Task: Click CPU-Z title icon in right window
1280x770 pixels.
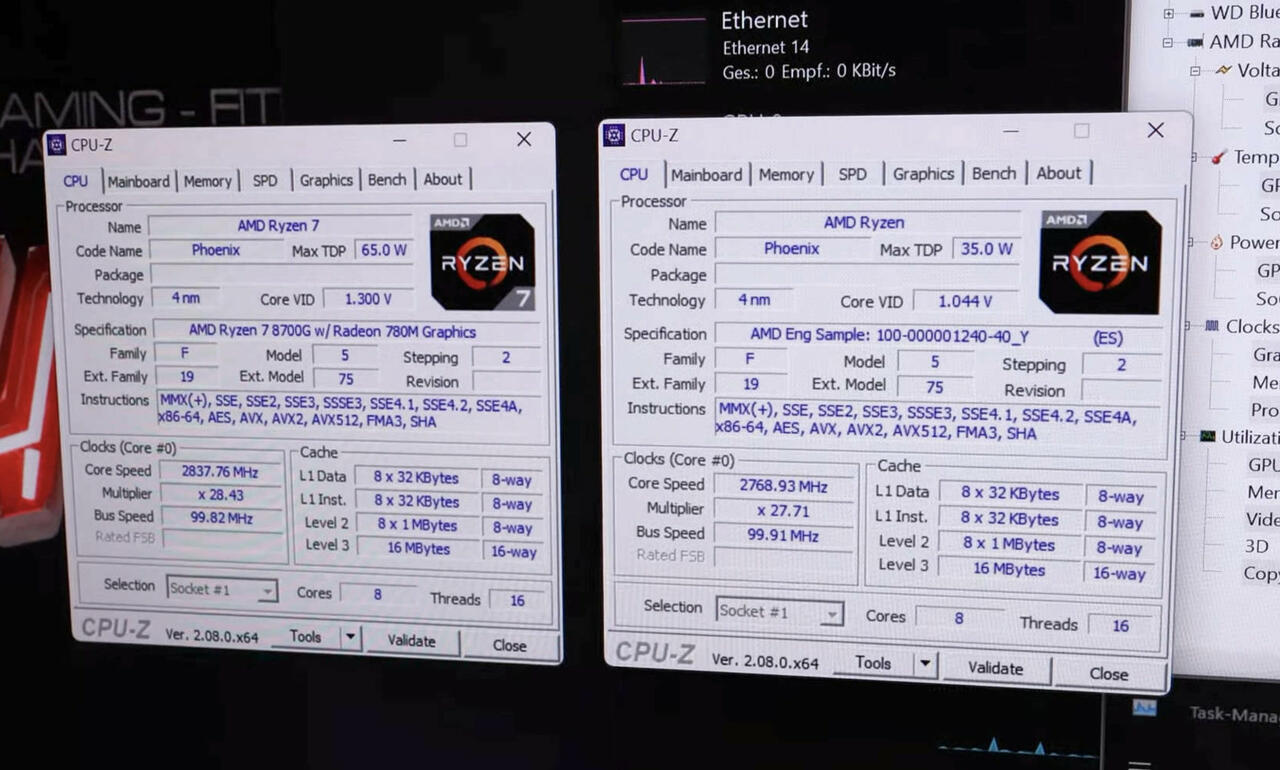Action: [614, 135]
